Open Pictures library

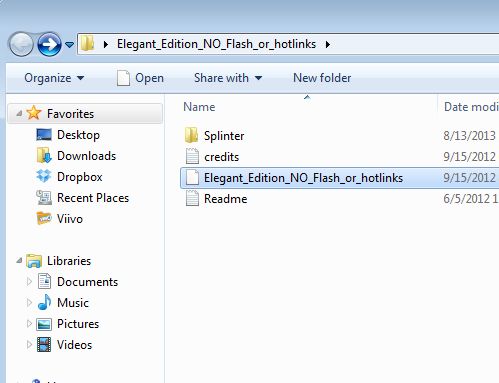78,324
